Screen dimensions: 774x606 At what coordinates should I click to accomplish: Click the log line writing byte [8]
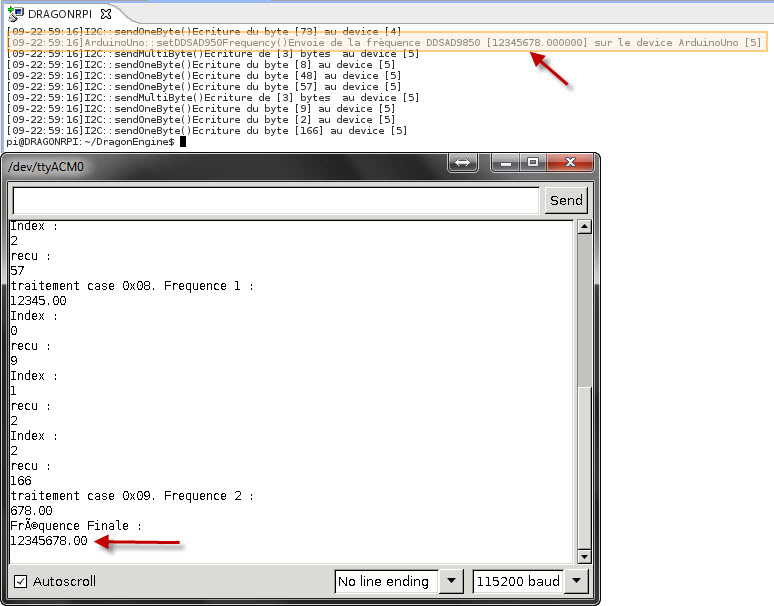201,65
